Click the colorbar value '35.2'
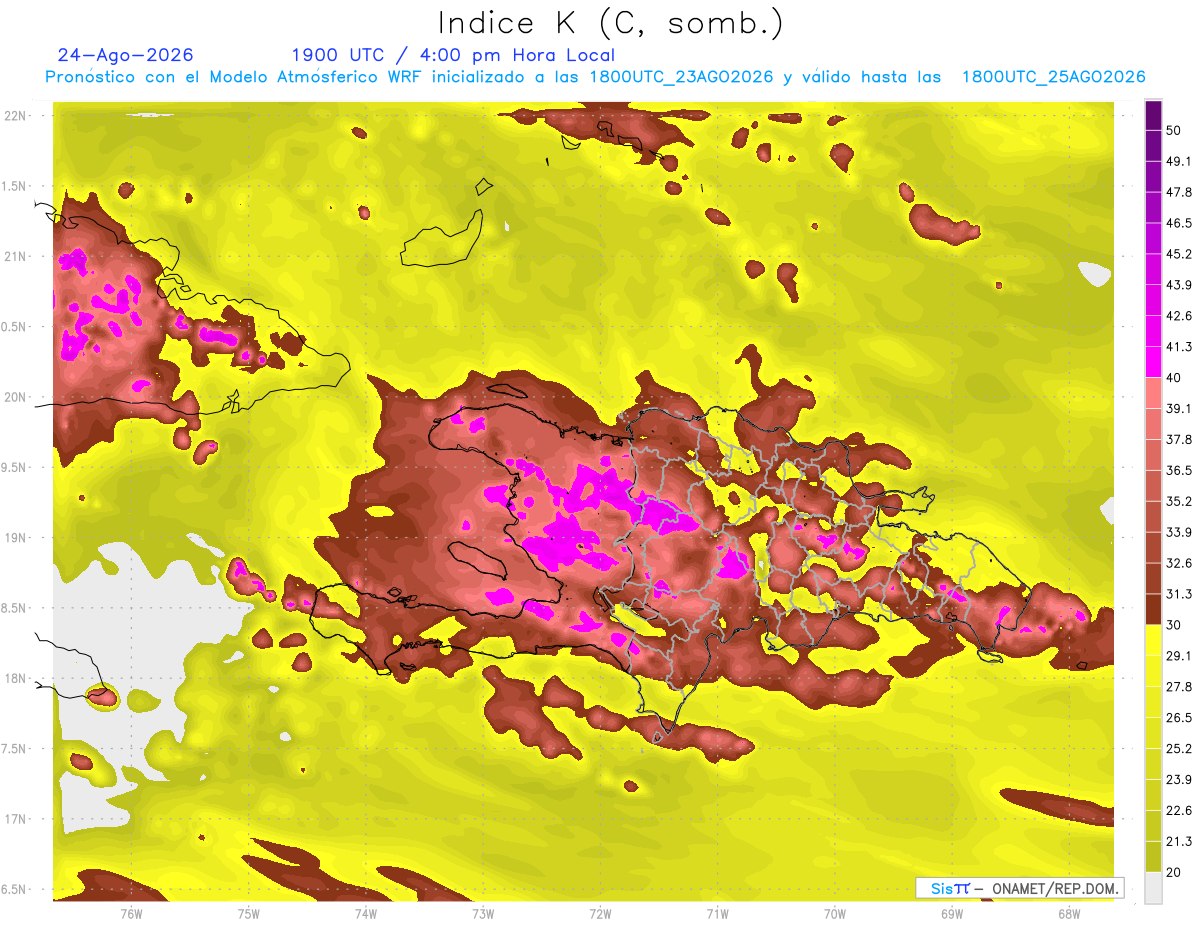Screen dimensions: 1200x927 [1179, 502]
